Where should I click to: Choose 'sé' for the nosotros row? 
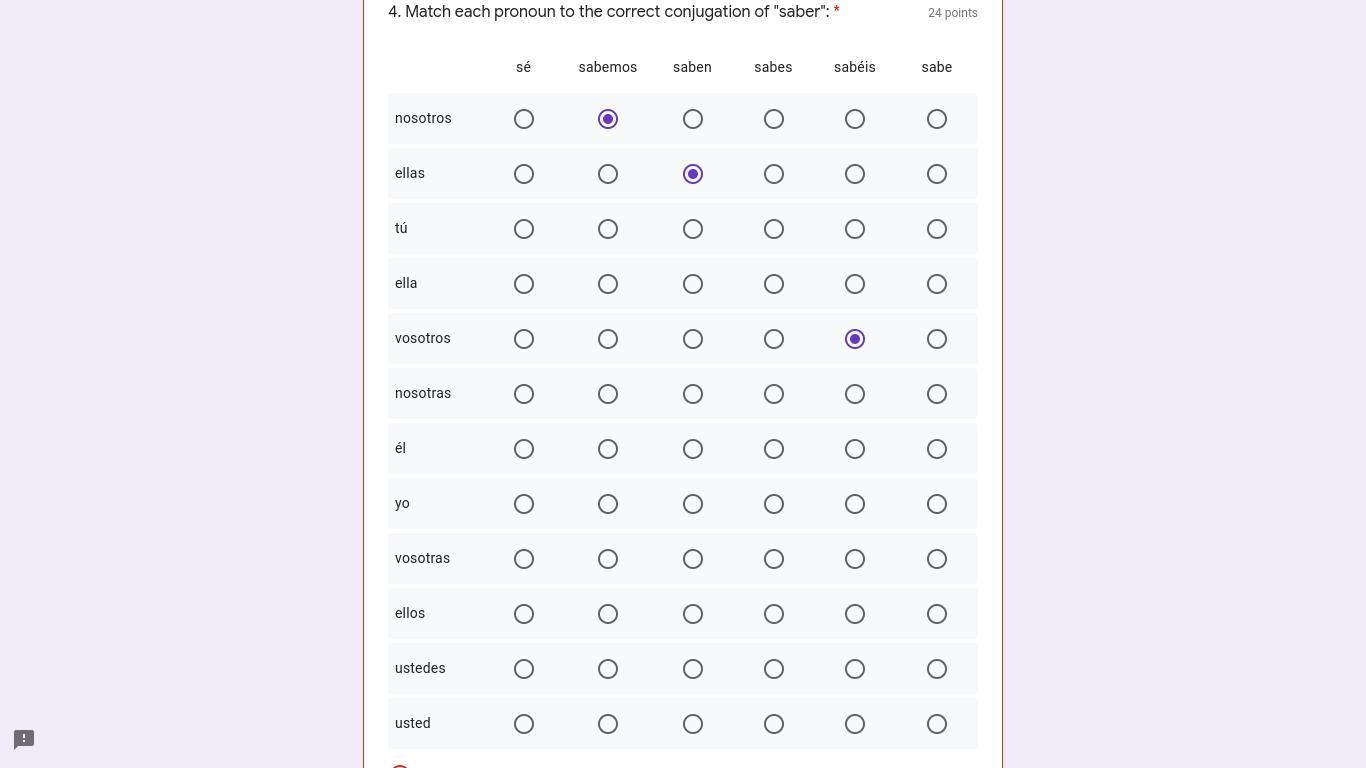(523, 119)
